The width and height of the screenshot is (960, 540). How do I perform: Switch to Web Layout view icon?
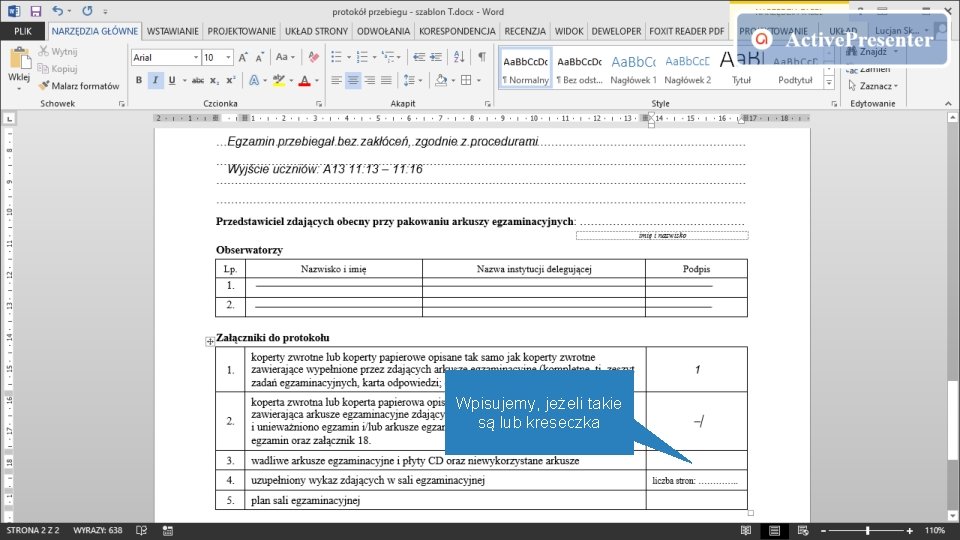point(803,531)
